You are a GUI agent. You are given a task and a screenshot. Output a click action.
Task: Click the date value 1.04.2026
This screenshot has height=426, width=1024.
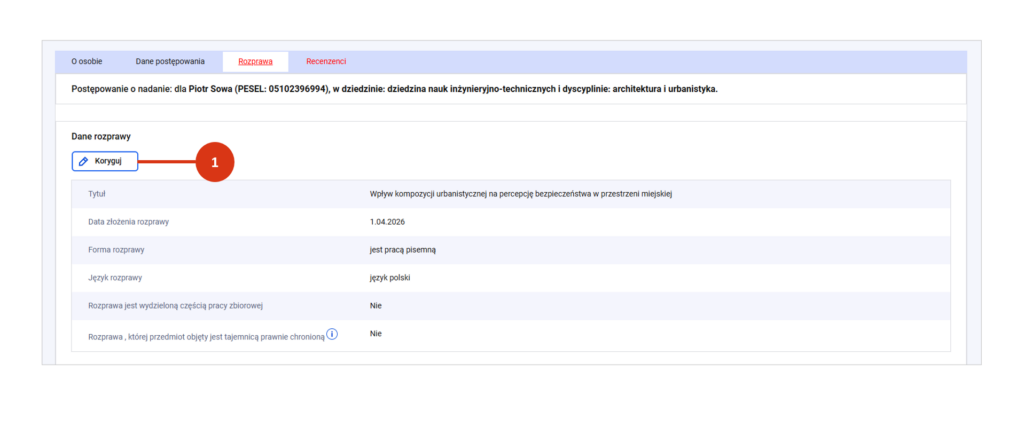click(x=389, y=221)
